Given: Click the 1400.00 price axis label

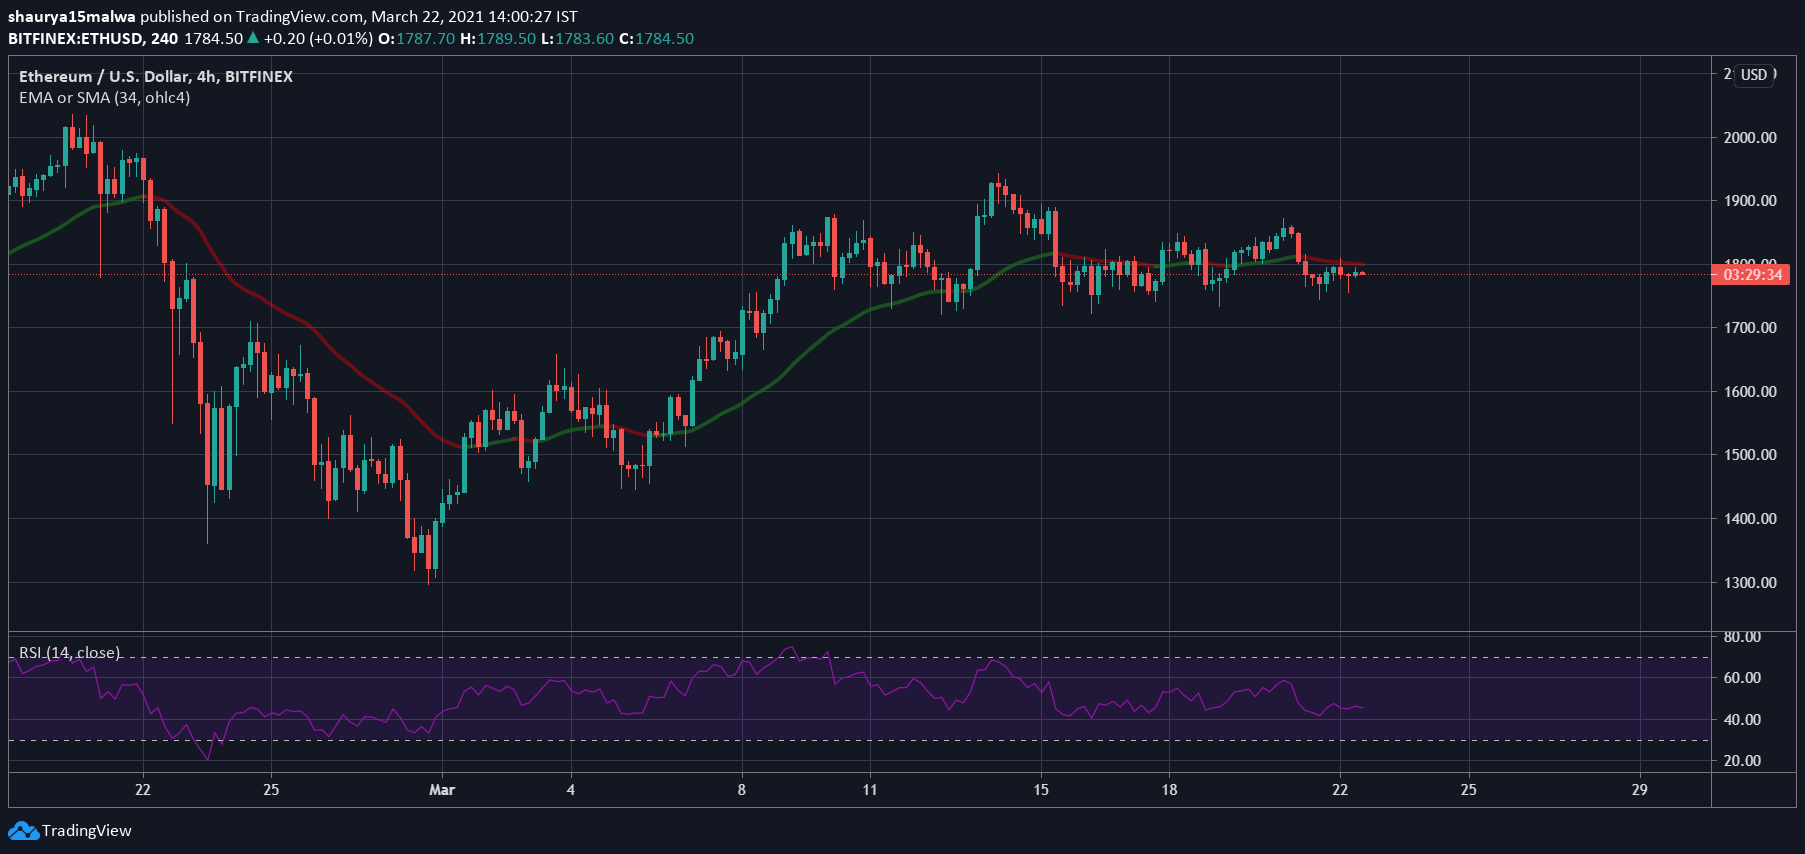Looking at the screenshot, I should click(x=1750, y=519).
